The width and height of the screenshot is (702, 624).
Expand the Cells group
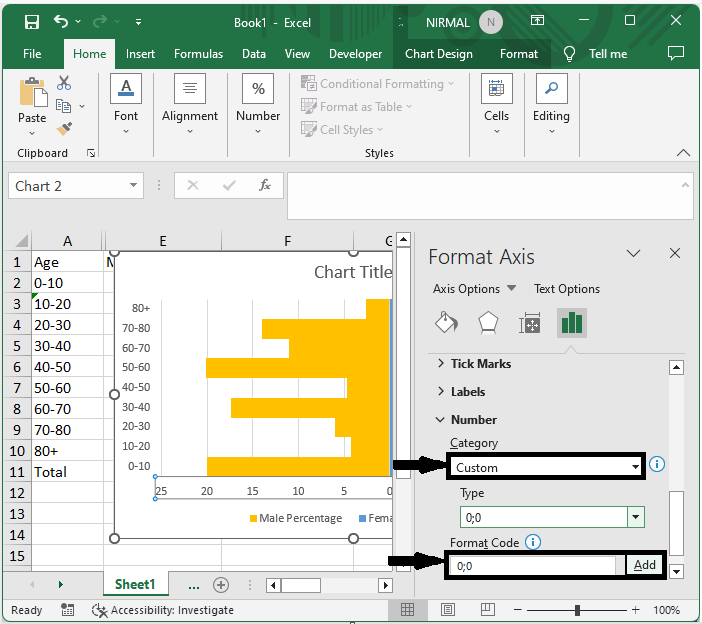497,104
